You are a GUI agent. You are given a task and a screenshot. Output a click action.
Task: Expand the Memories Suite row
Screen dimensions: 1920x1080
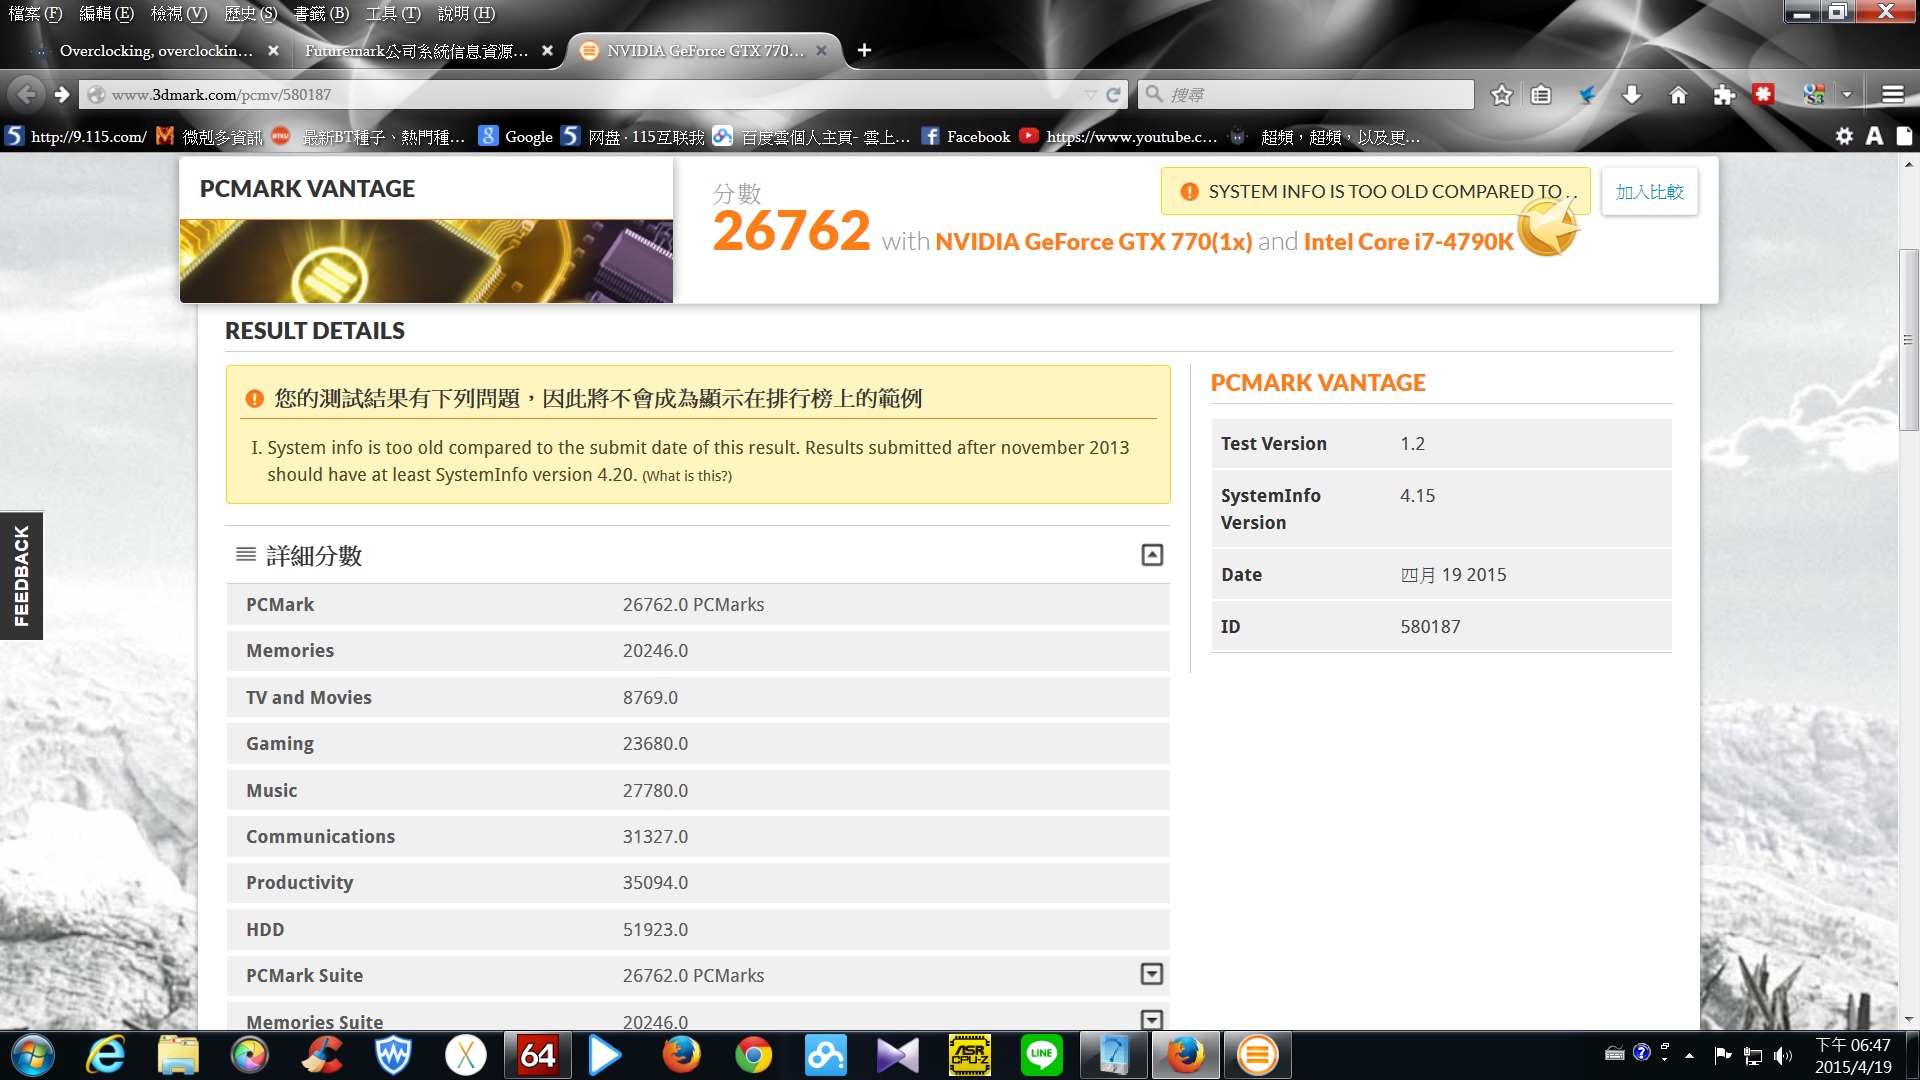(x=1152, y=1020)
